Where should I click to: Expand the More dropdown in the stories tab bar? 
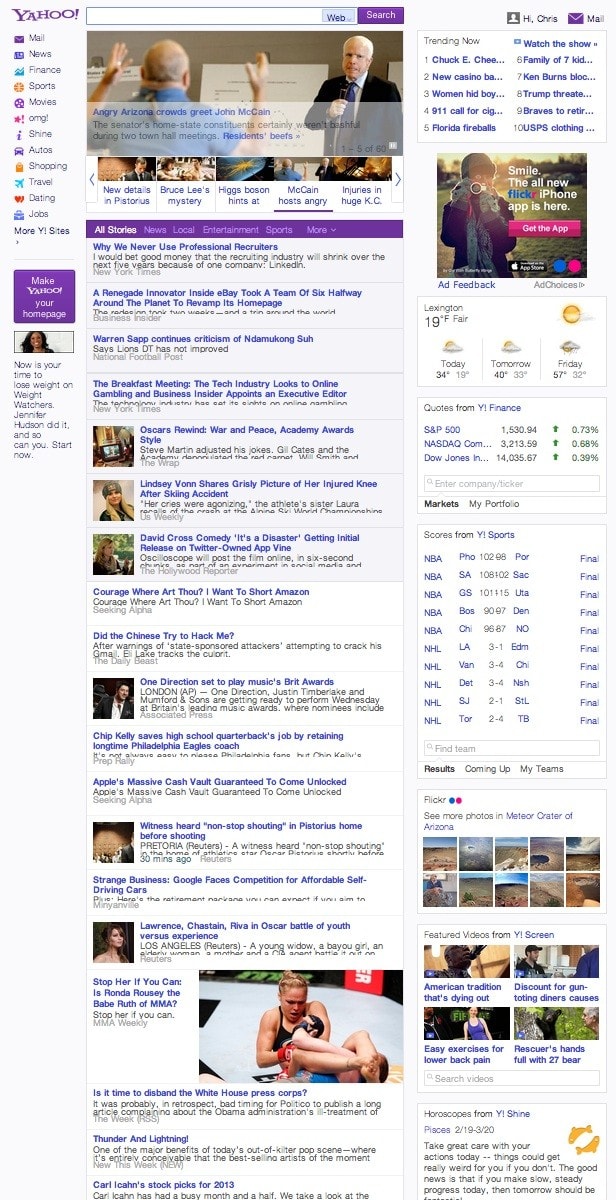click(320, 230)
